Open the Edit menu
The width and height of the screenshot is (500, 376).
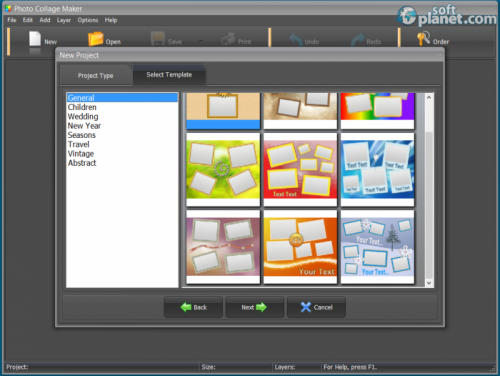[28, 20]
